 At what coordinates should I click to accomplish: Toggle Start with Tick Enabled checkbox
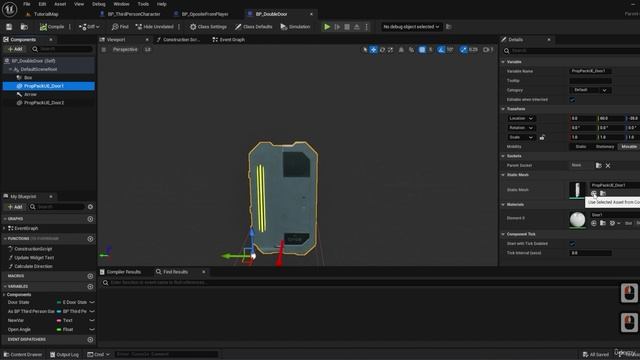coord(572,244)
